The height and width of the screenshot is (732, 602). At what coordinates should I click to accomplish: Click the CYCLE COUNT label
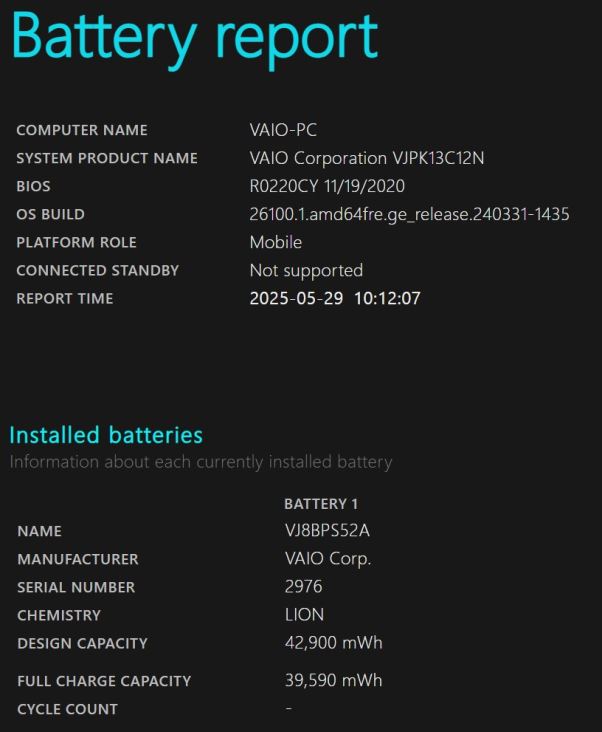[67, 709]
